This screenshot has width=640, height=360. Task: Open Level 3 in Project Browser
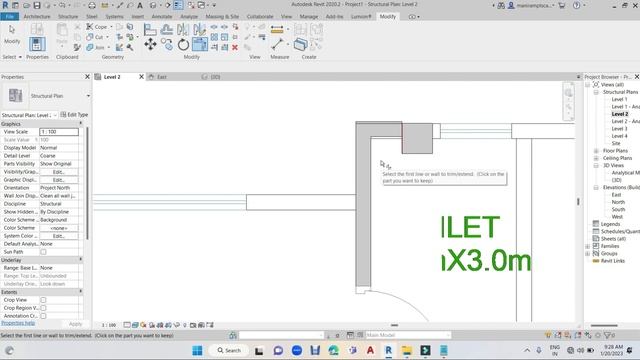pyautogui.click(x=619, y=129)
